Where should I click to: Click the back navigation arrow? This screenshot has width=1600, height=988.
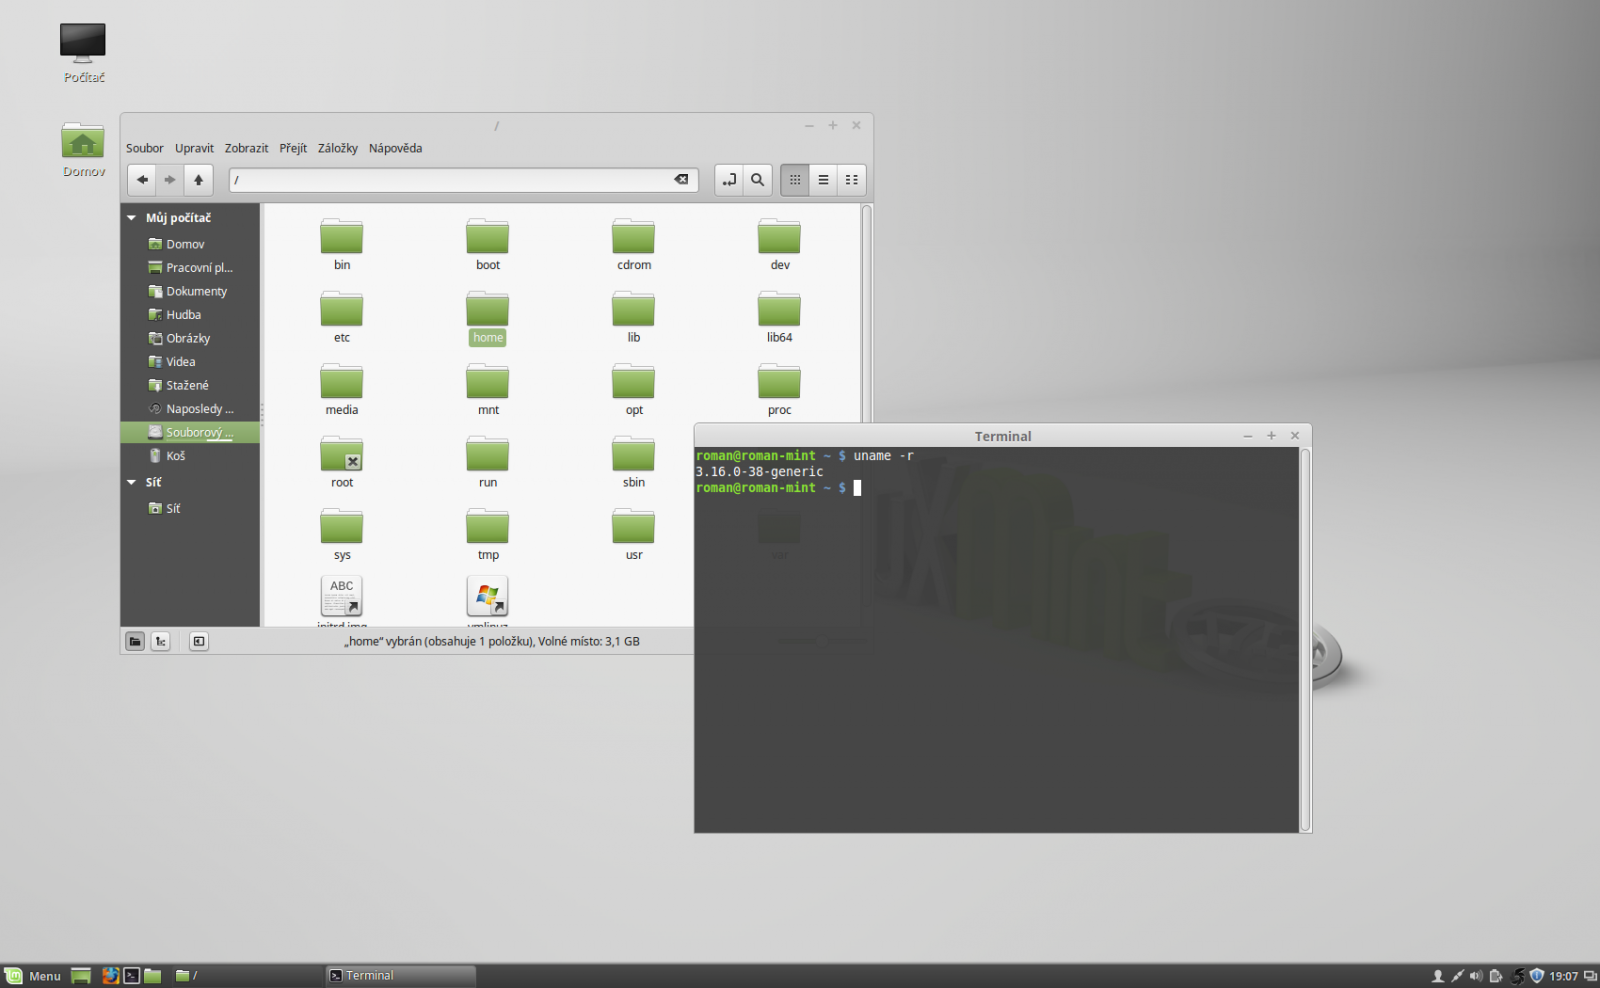pyautogui.click(x=141, y=180)
